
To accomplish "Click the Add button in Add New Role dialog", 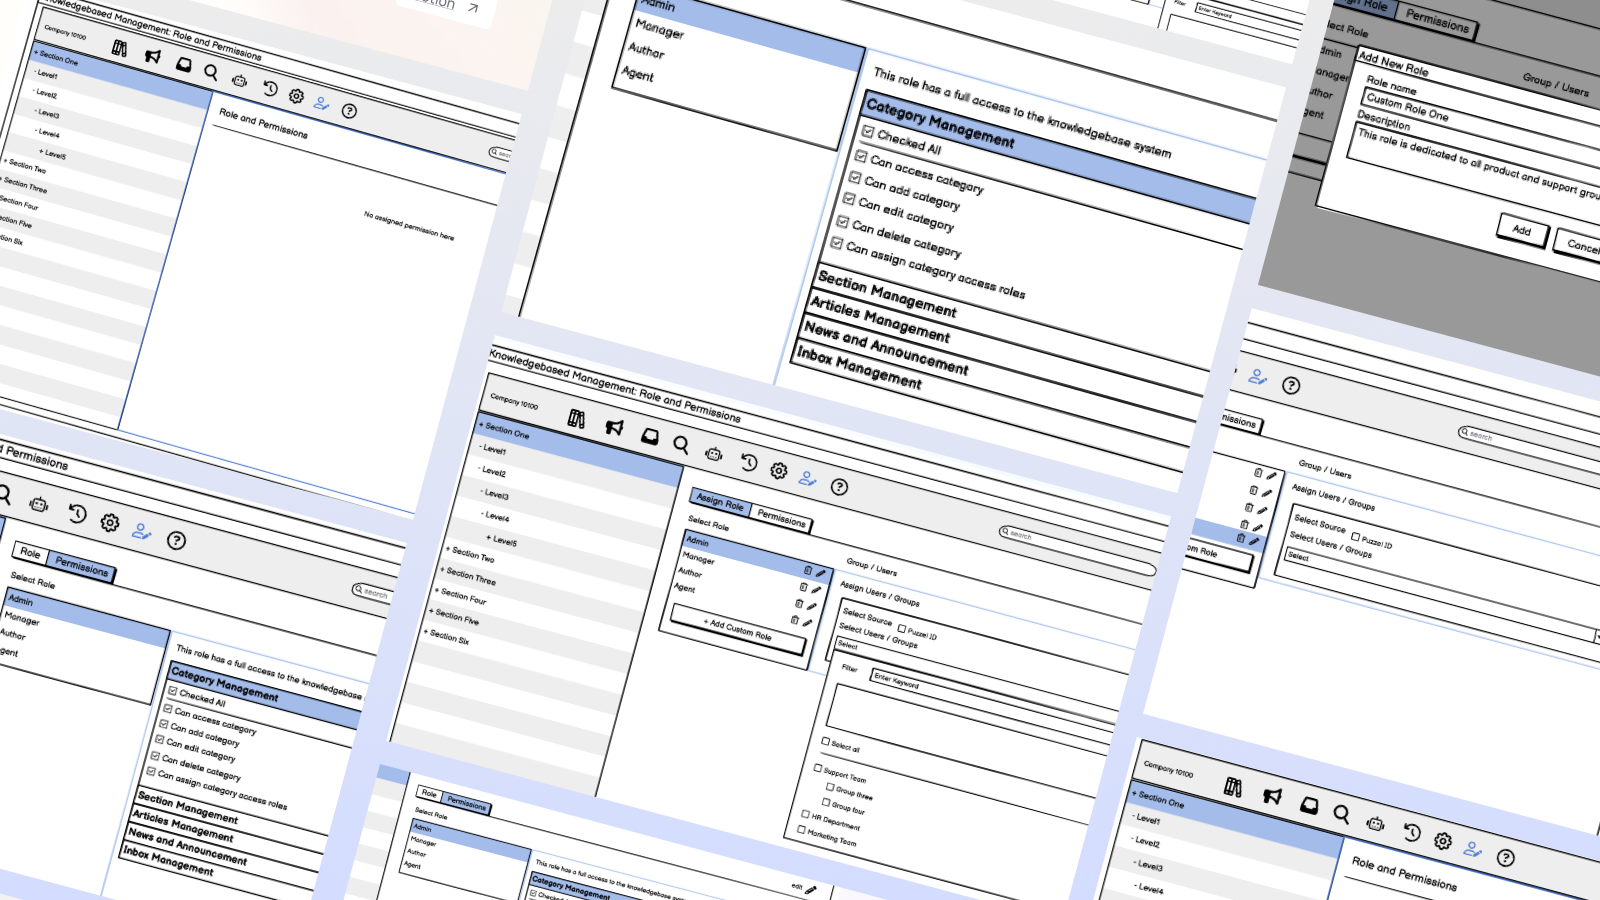I will pos(1522,230).
